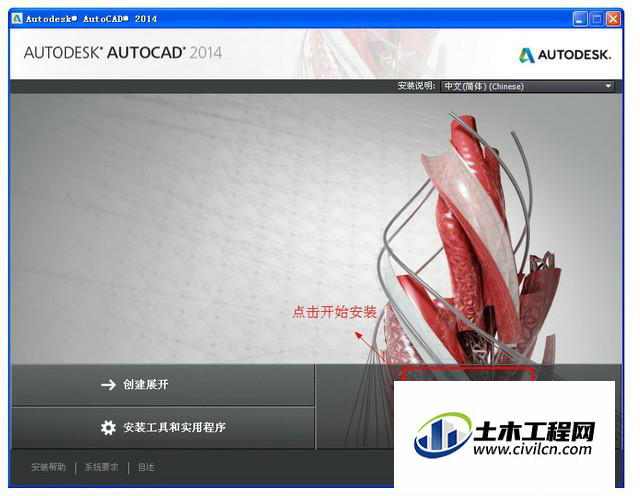The height and width of the screenshot is (496, 640).
Task: Click the AutoCAD title bar app icon
Action: click(17, 18)
